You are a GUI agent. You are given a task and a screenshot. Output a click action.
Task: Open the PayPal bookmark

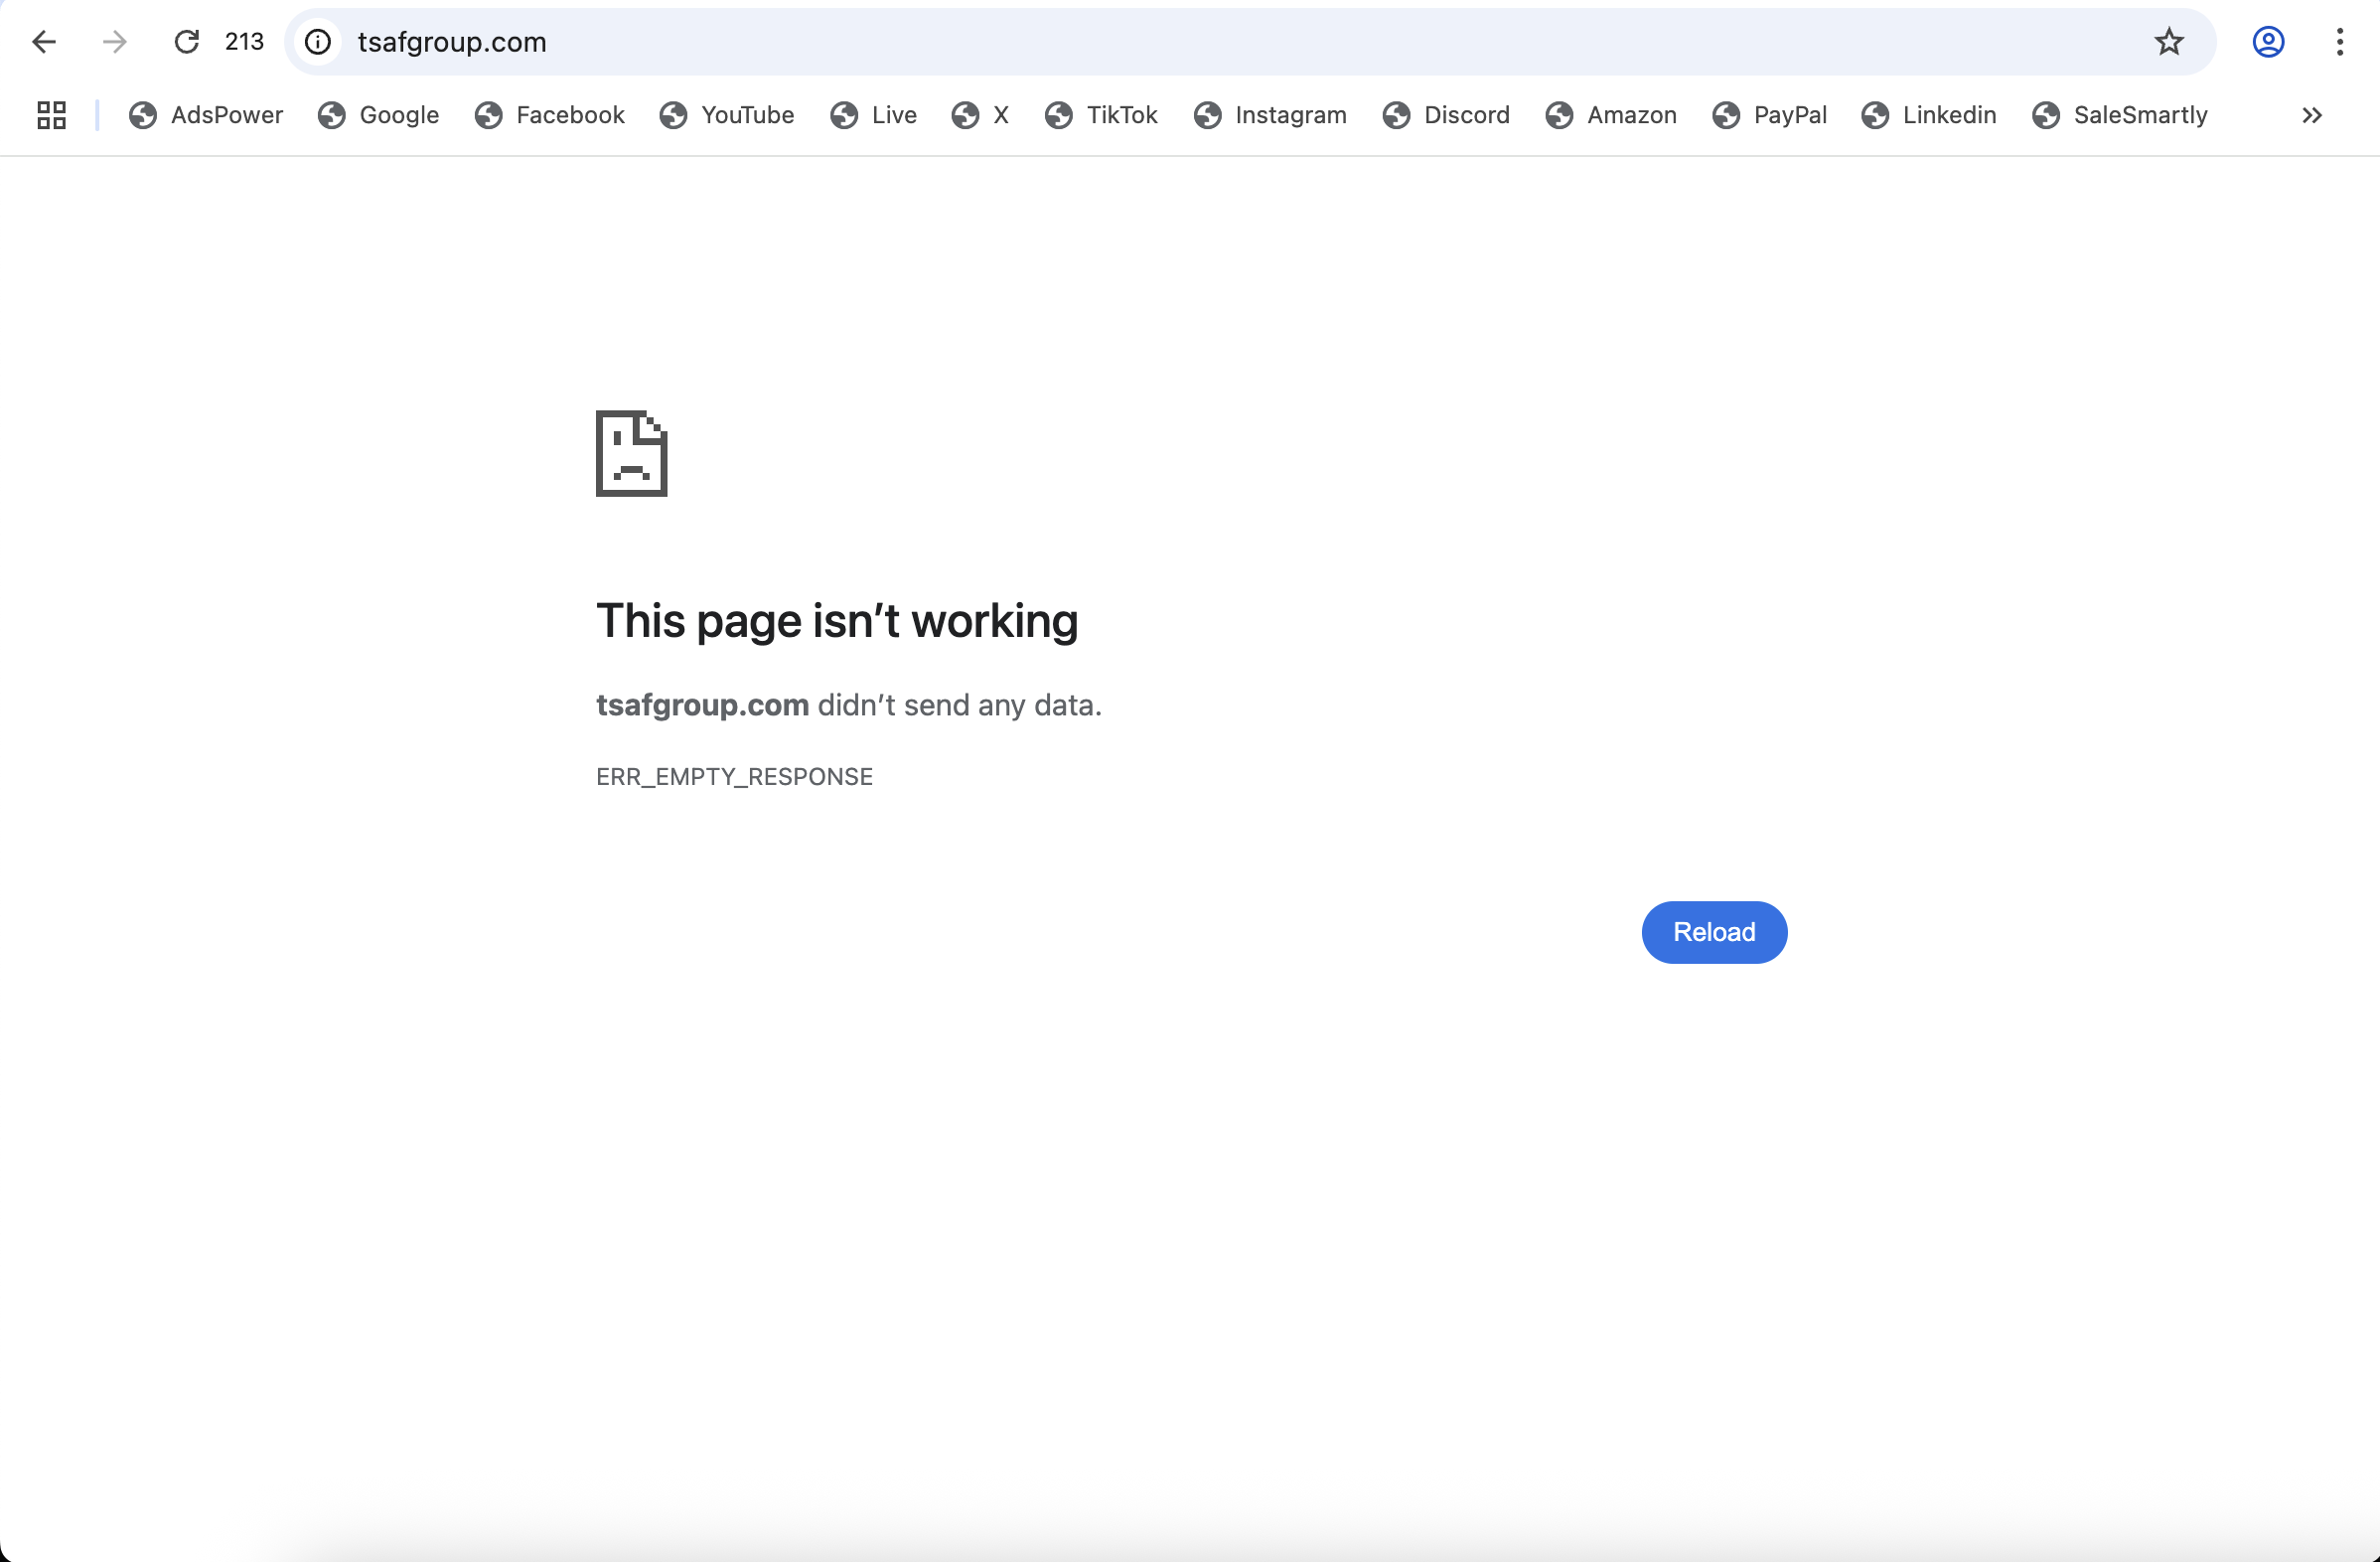(x=1770, y=115)
